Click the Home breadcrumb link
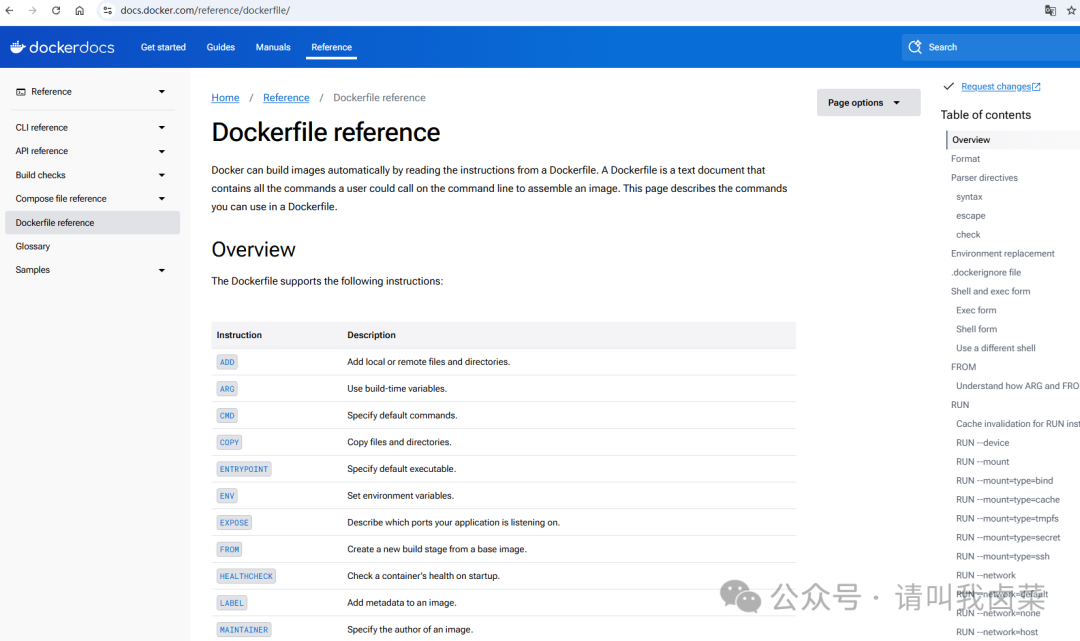The height and width of the screenshot is (641, 1080). (225, 98)
